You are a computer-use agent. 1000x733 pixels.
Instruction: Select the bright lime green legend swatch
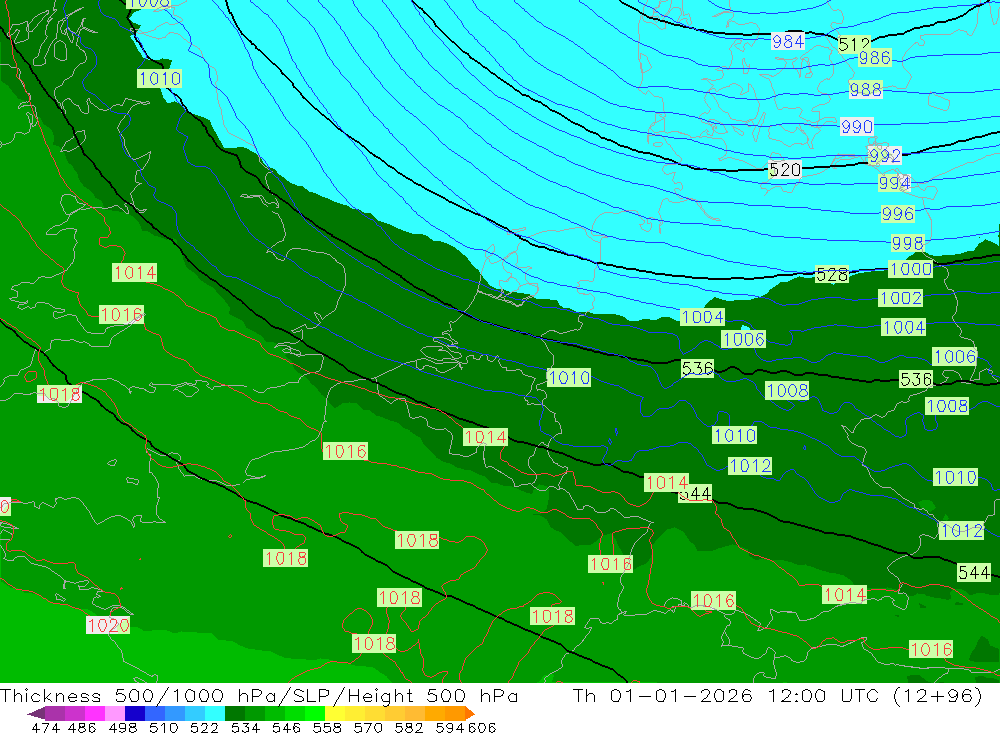click(315, 713)
